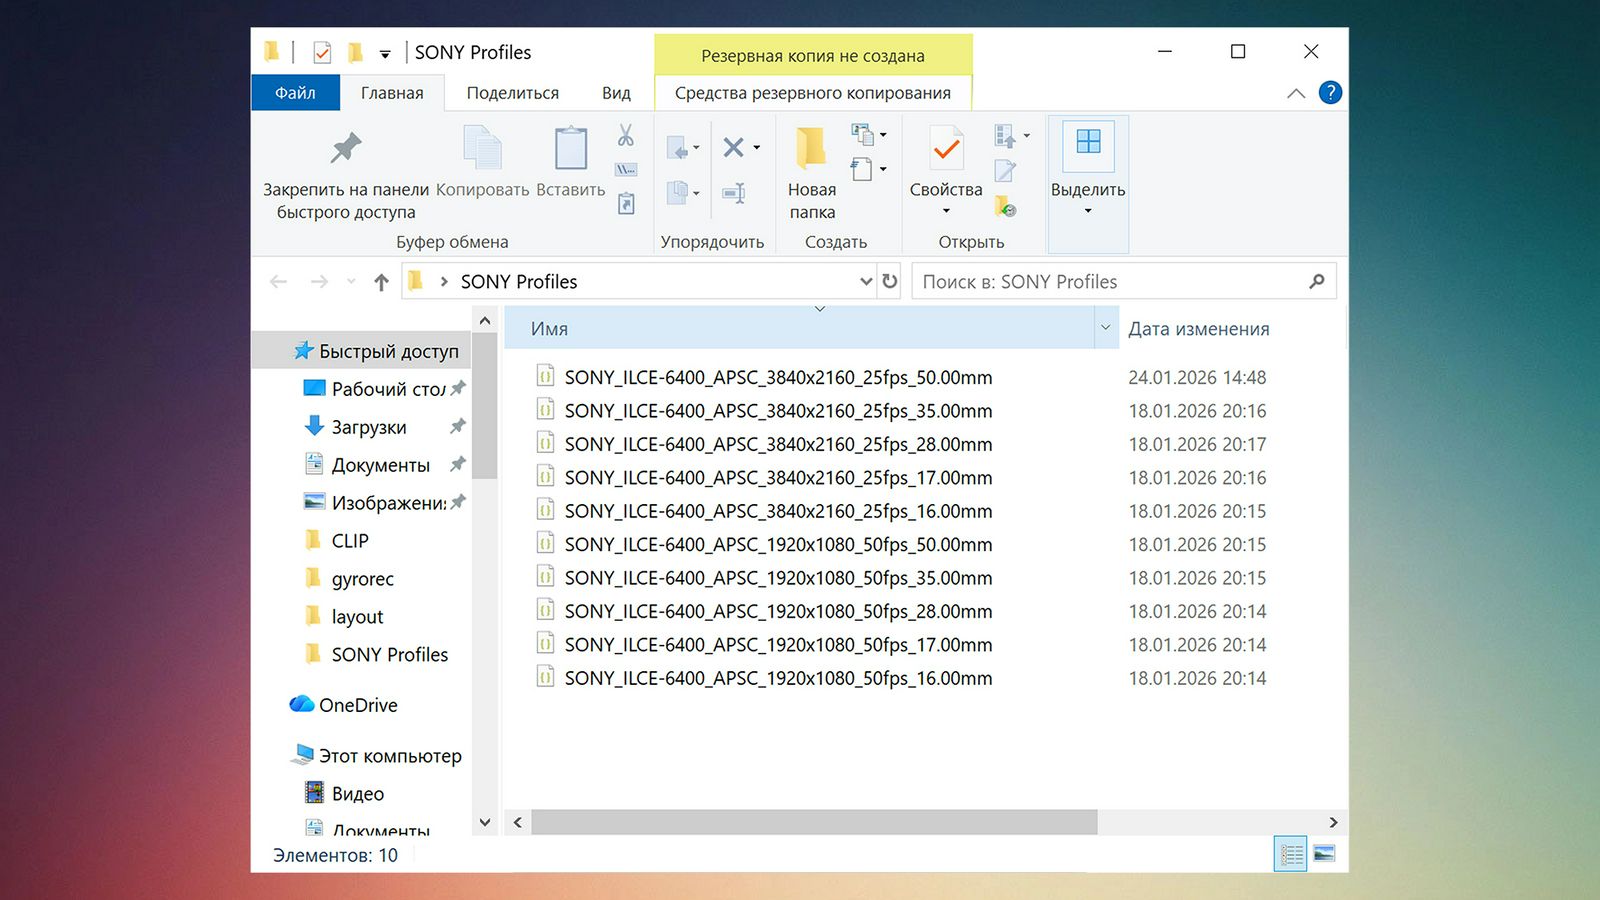Screen dimensions: 1600x900
Task: Pin folder to Quick Access (Закрепить)
Action: (x=345, y=150)
